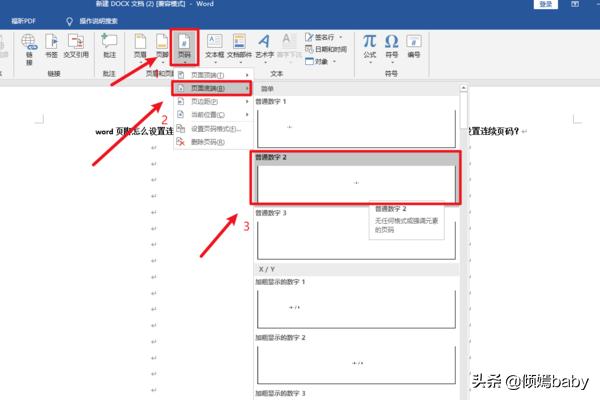Open the 公式 (equation) pi icon
Screen dimensions: 600x400
pyautogui.click(x=369, y=46)
